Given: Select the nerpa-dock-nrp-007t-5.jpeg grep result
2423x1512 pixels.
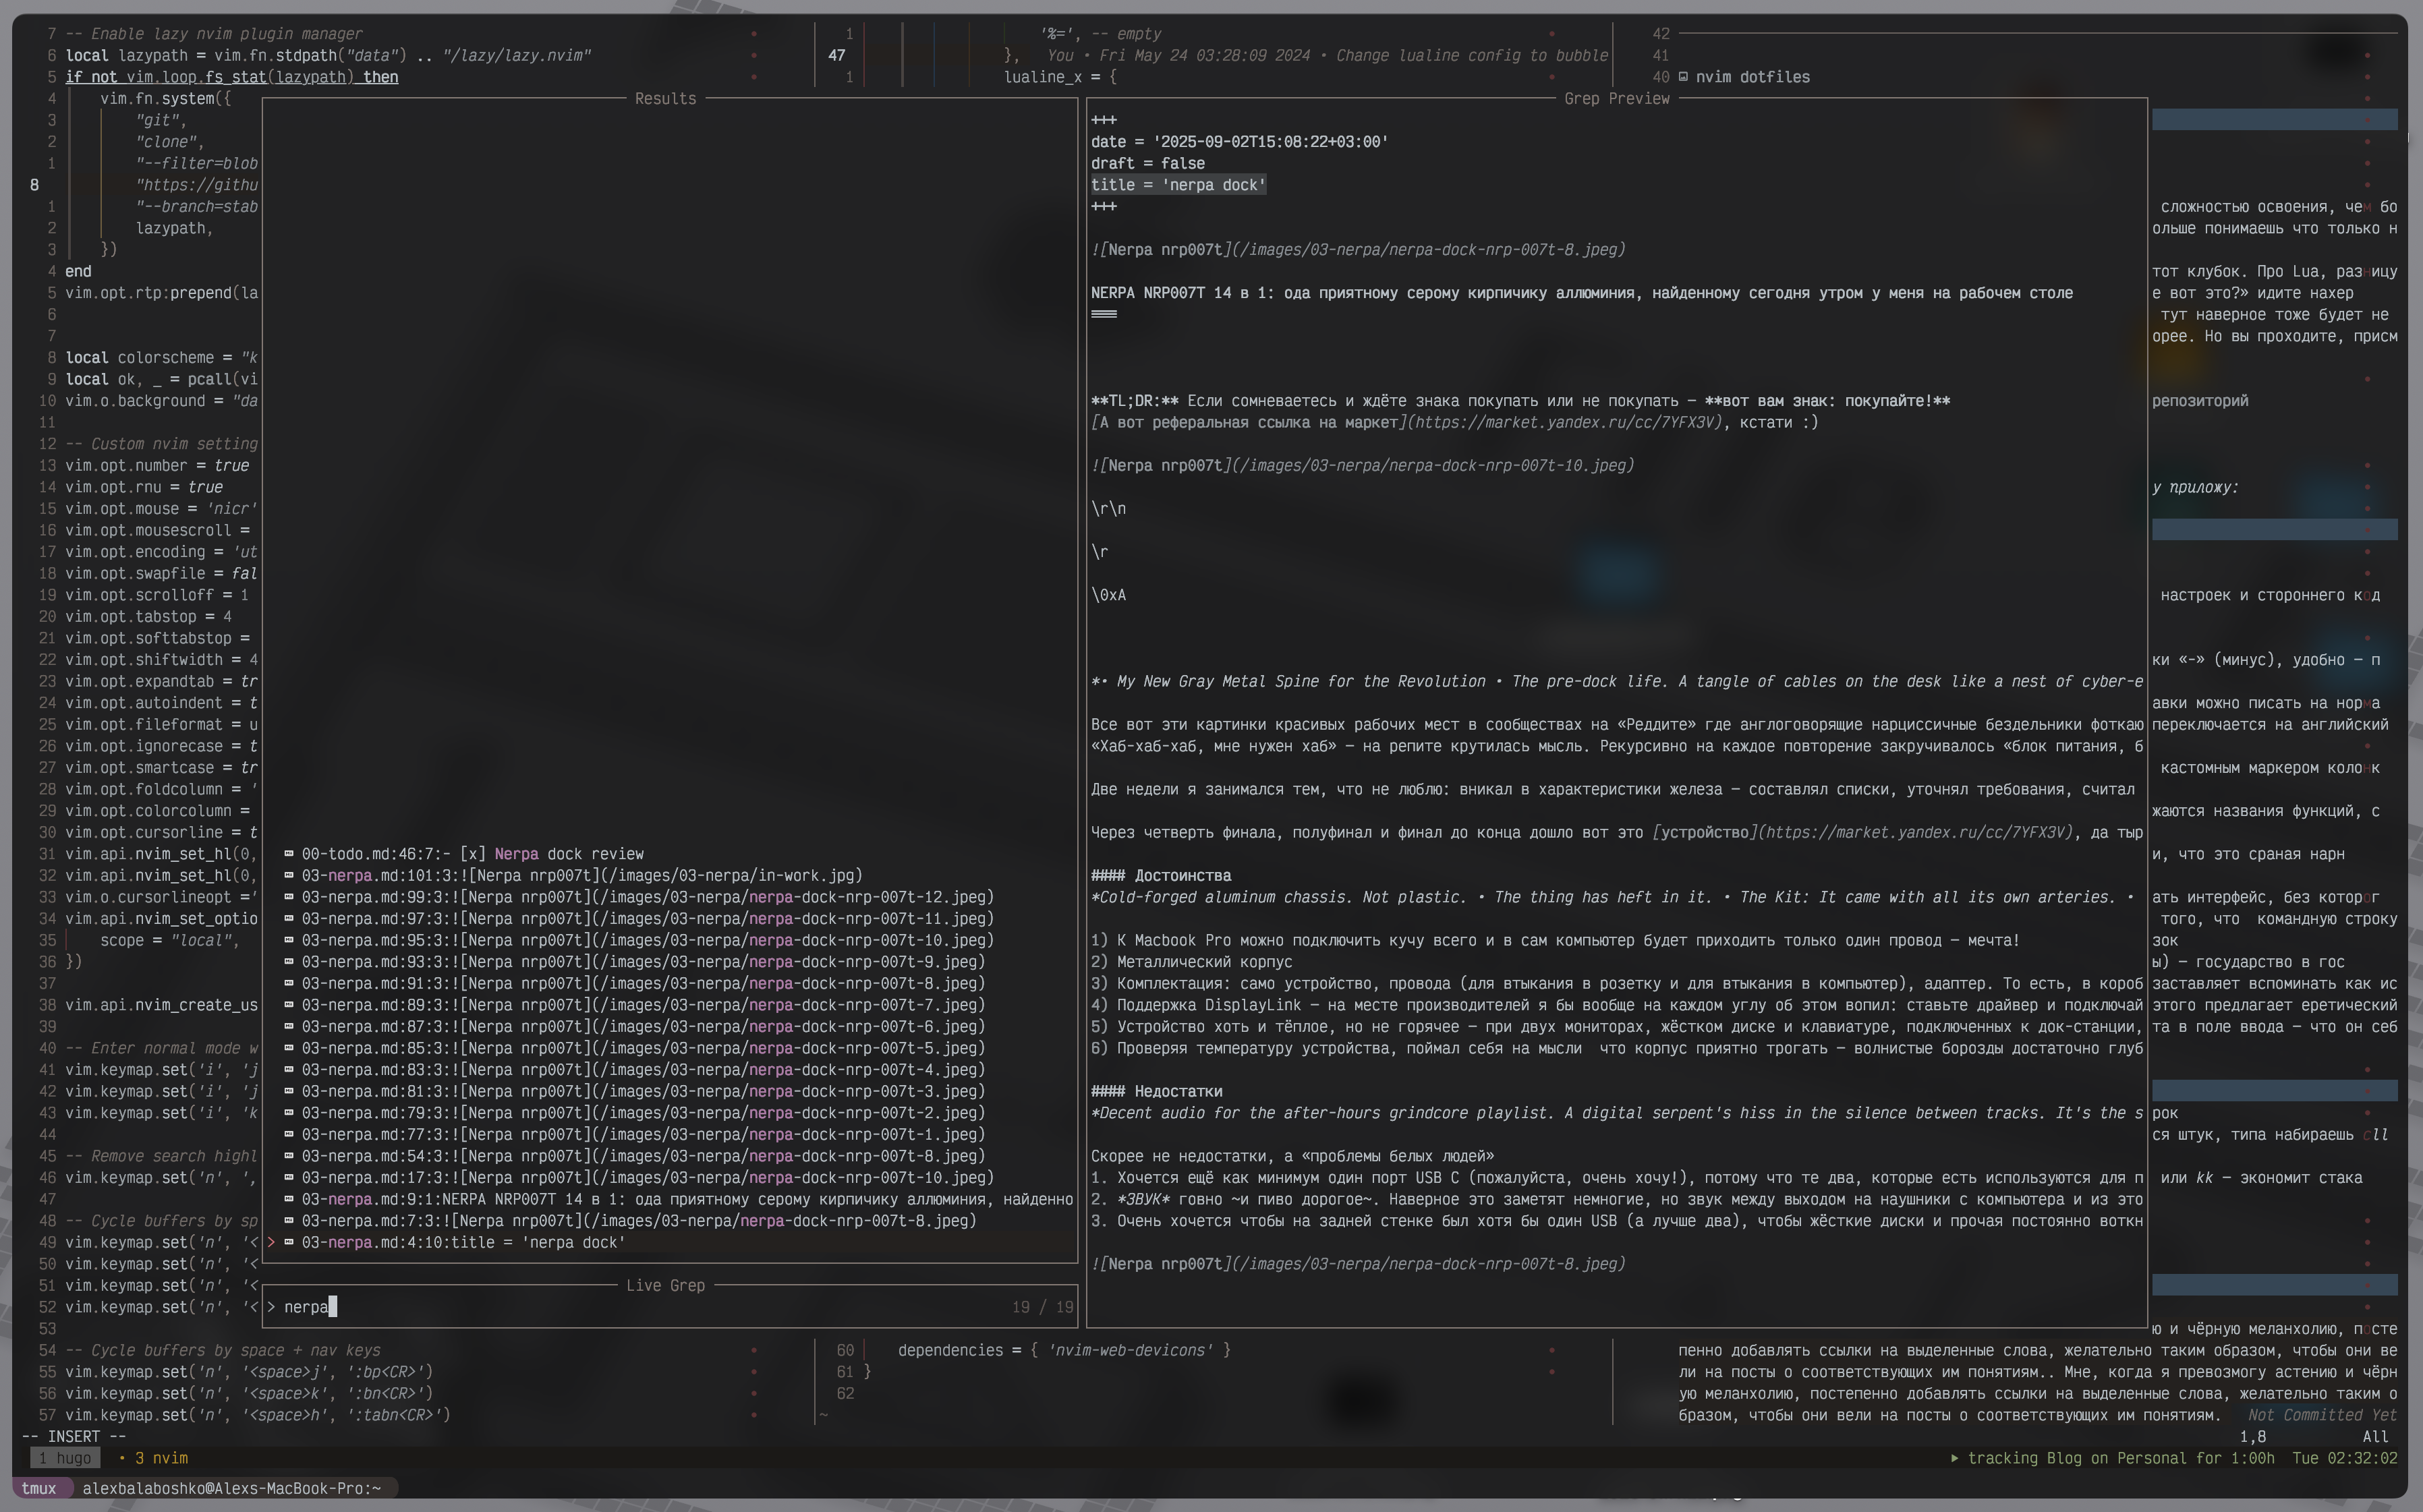Looking at the screenshot, I should point(640,1048).
